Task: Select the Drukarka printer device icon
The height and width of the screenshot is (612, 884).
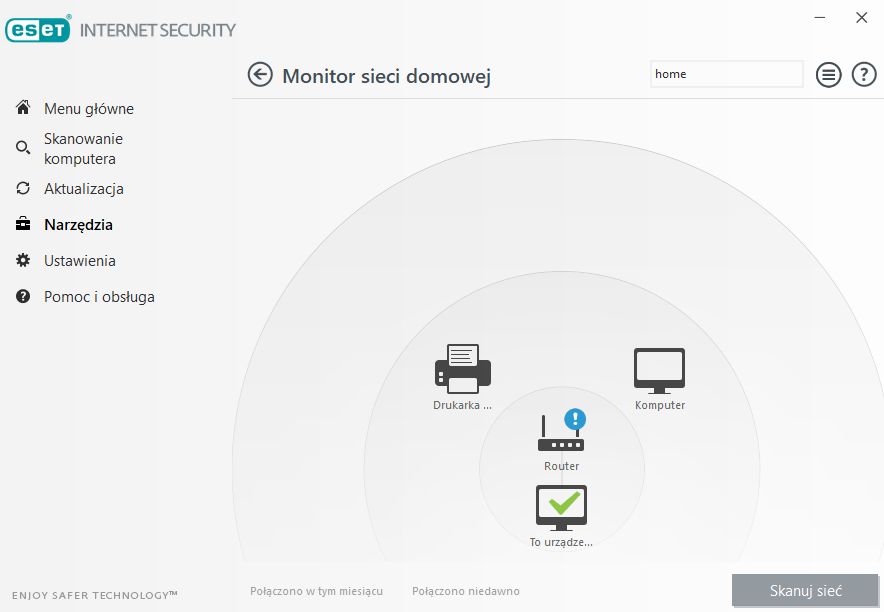Action: 463,369
